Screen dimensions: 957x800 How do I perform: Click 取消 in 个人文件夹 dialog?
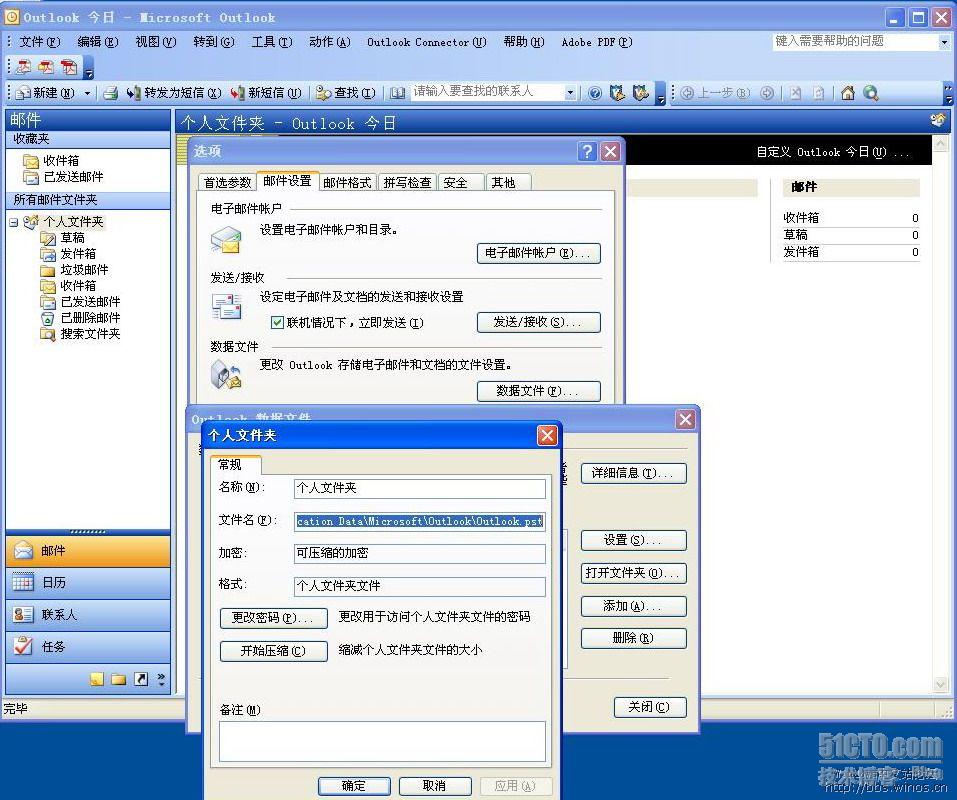tap(435, 786)
